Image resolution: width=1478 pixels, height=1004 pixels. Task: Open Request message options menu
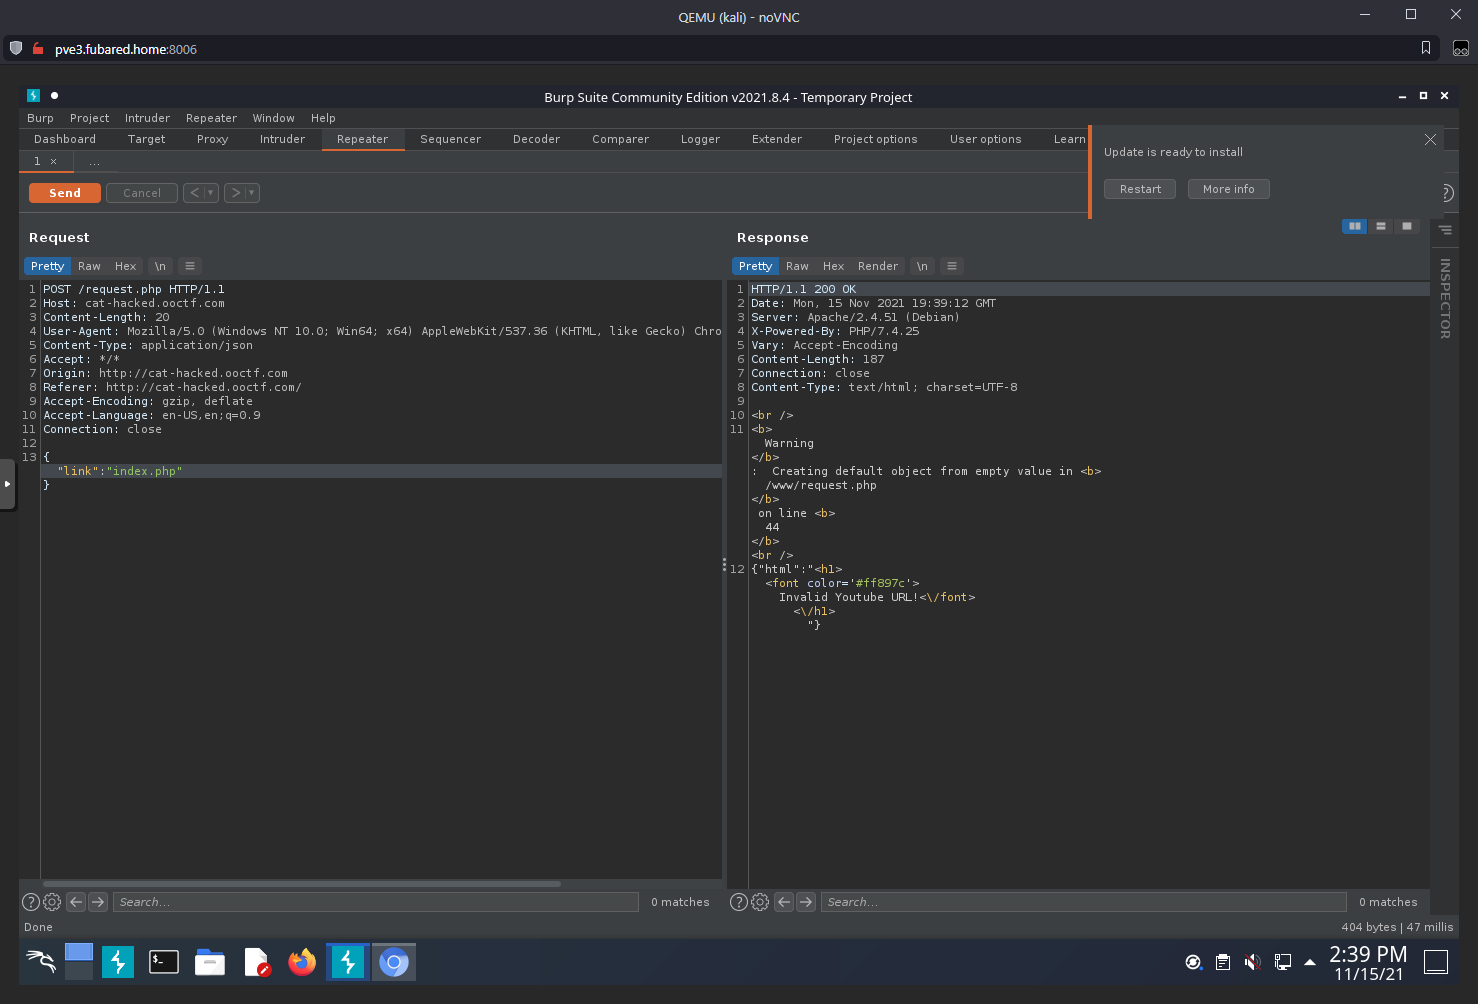tap(190, 266)
